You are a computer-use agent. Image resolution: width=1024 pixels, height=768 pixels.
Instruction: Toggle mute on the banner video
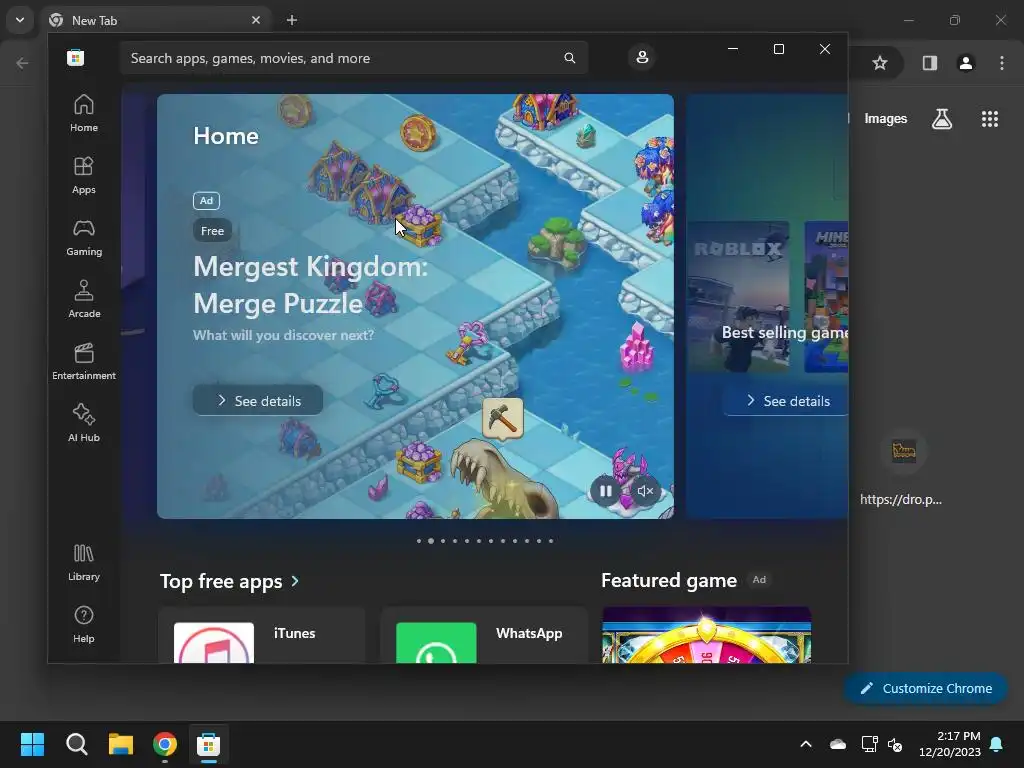pyautogui.click(x=645, y=491)
